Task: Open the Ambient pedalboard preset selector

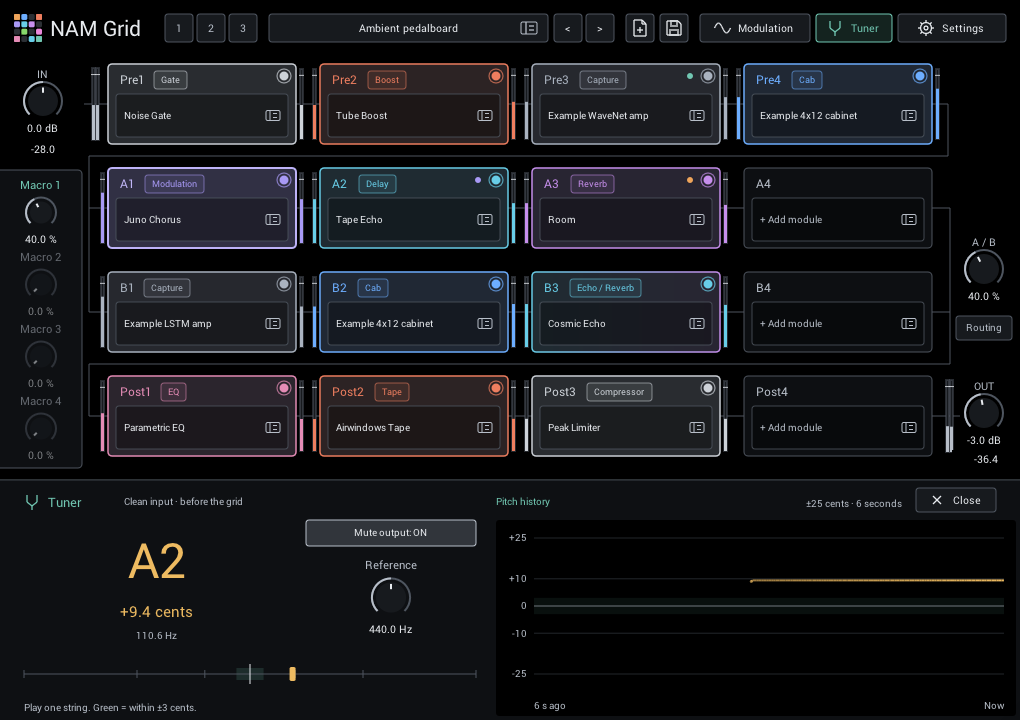Action: point(409,29)
